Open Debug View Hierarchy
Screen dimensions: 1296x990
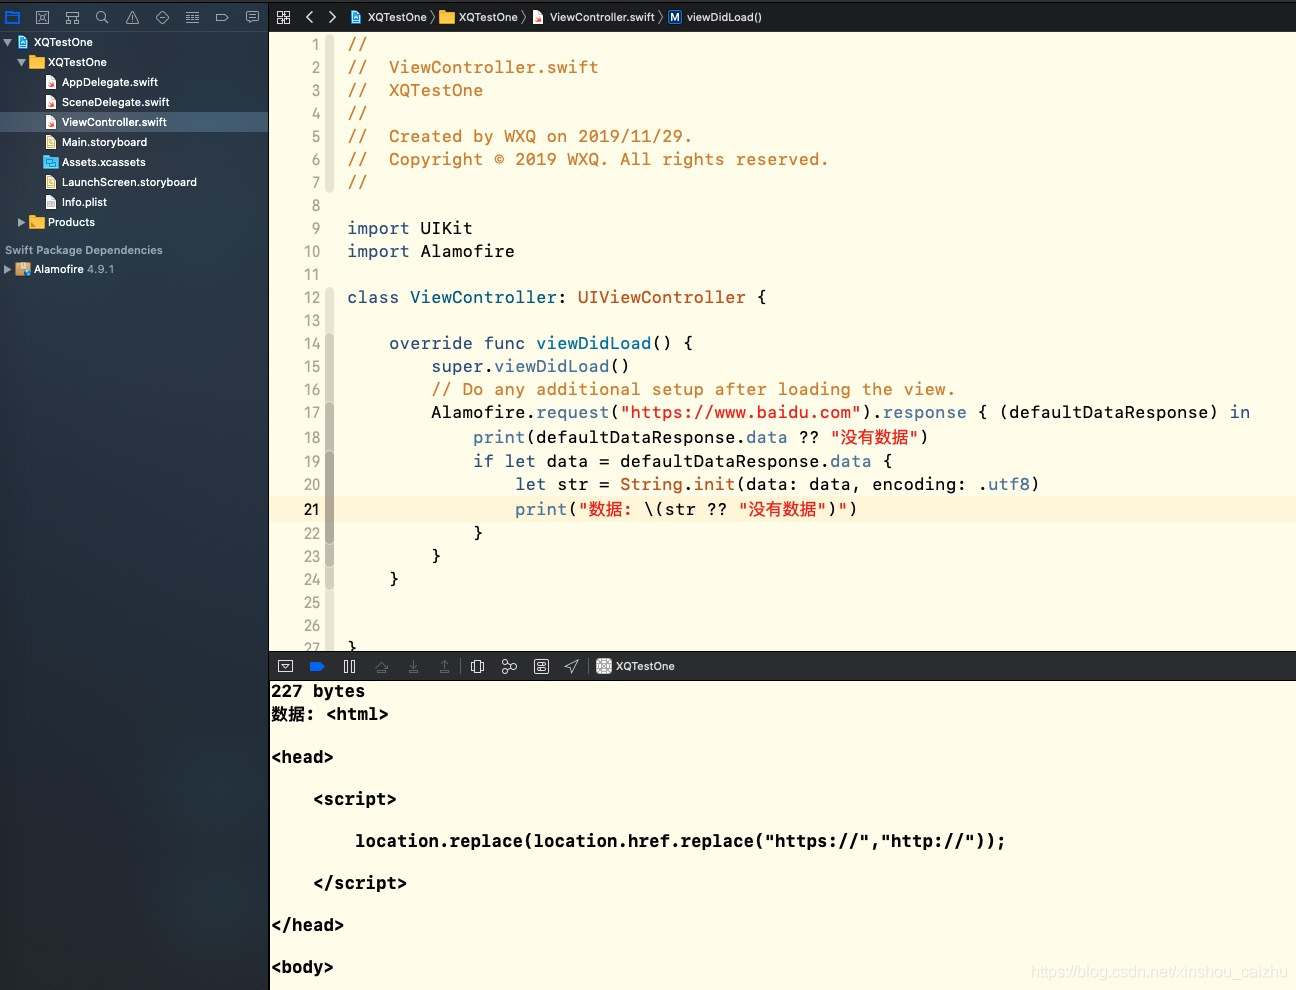click(x=477, y=666)
